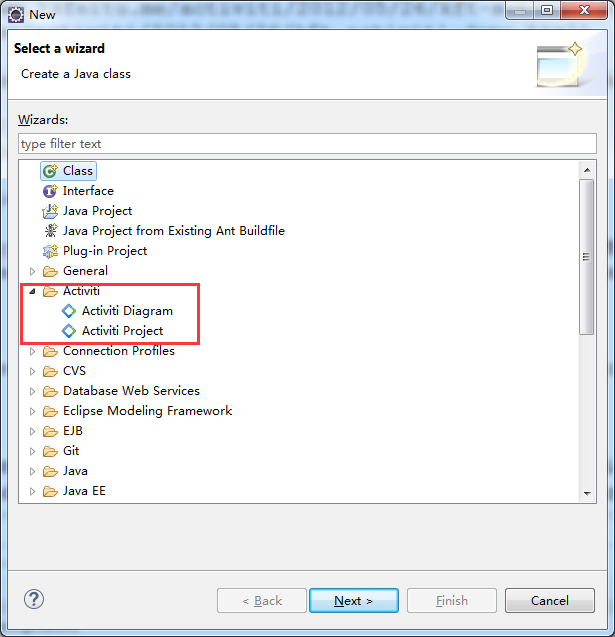Screen dimensions: 615x637
Task: Click the scrollbar up arrow
Action: (587, 170)
